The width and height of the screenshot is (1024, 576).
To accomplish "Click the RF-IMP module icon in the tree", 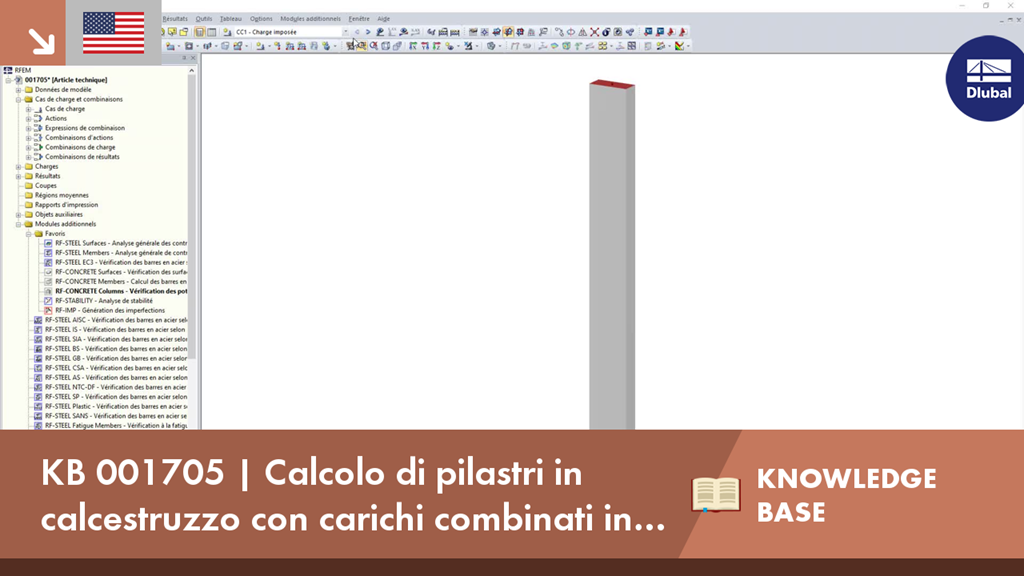I will click(48, 310).
